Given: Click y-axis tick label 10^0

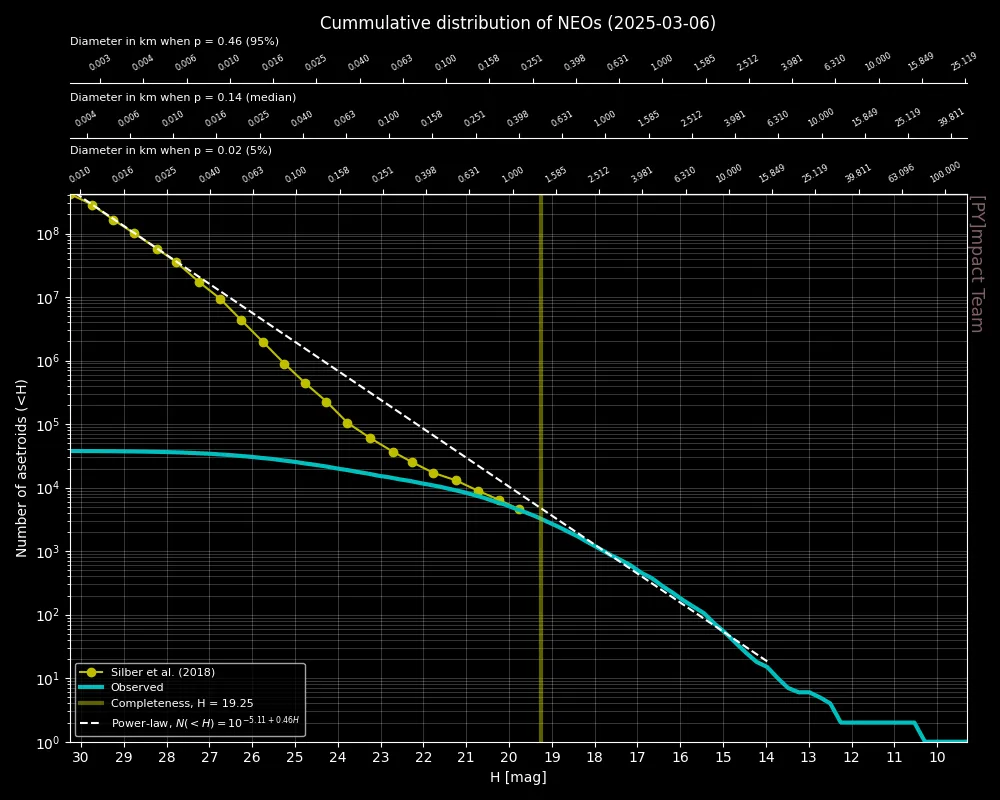Looking at the screenshot, I should click(x=48, y=743).
